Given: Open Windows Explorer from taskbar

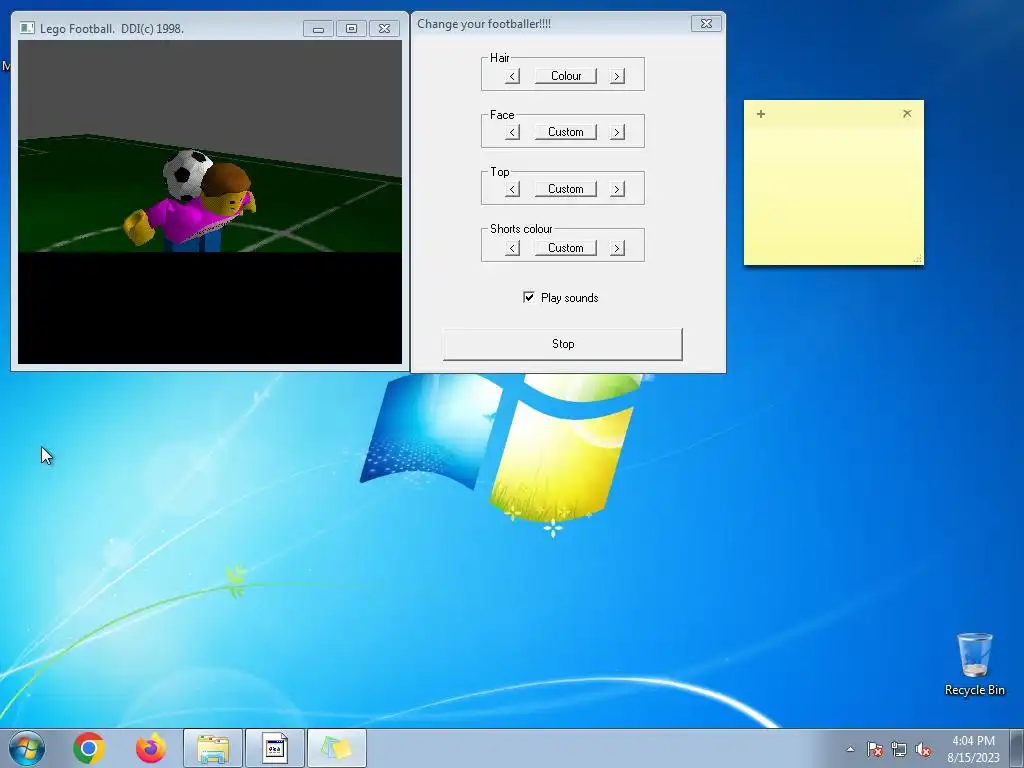Looking at the screenshot, I should (213, 748).
